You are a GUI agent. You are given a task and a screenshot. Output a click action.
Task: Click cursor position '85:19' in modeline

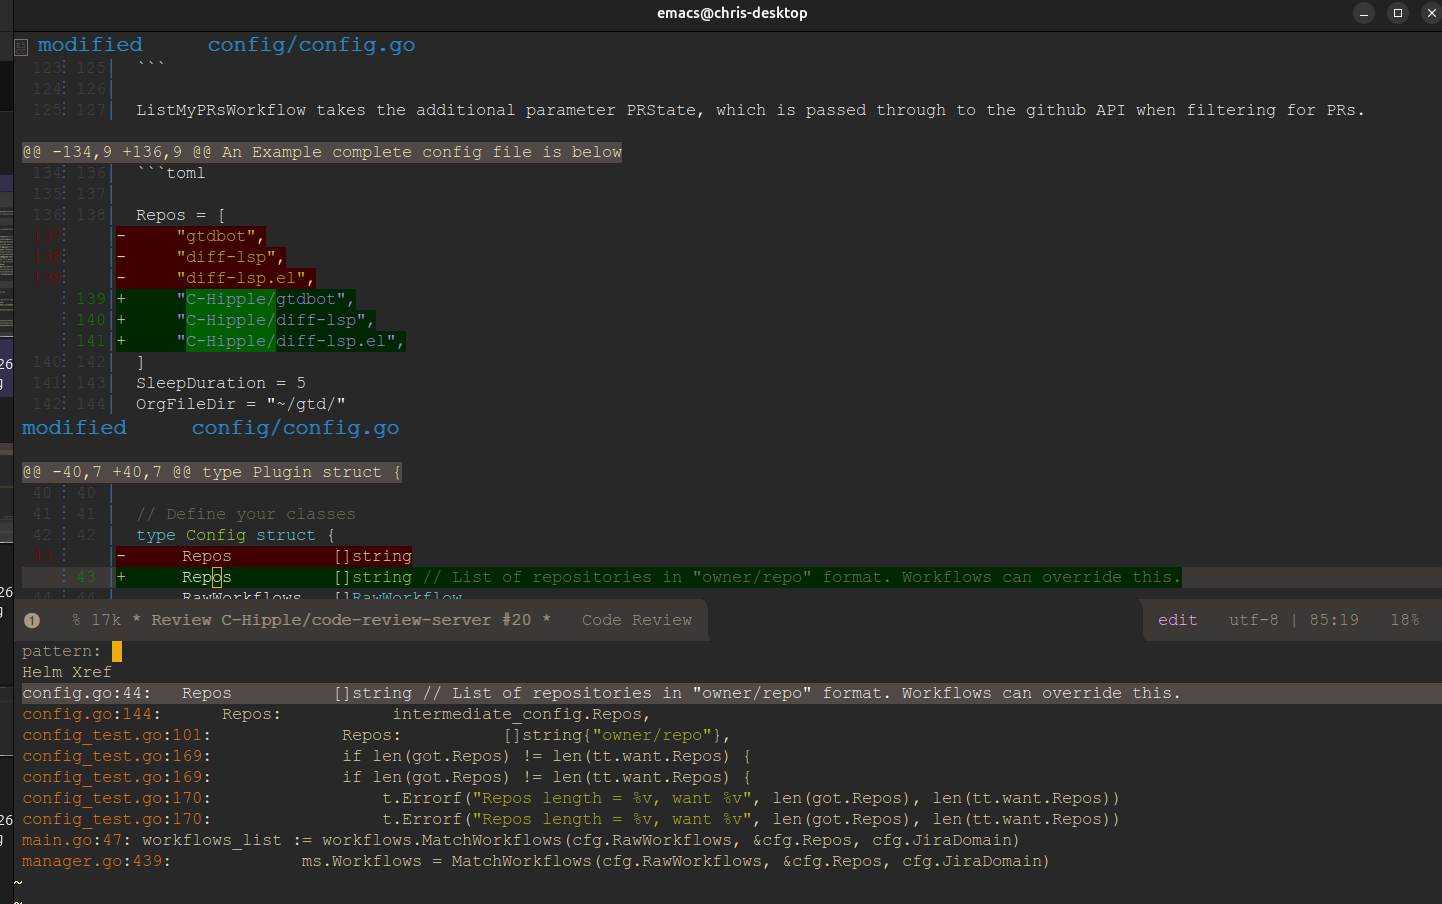coord(1334,620)
